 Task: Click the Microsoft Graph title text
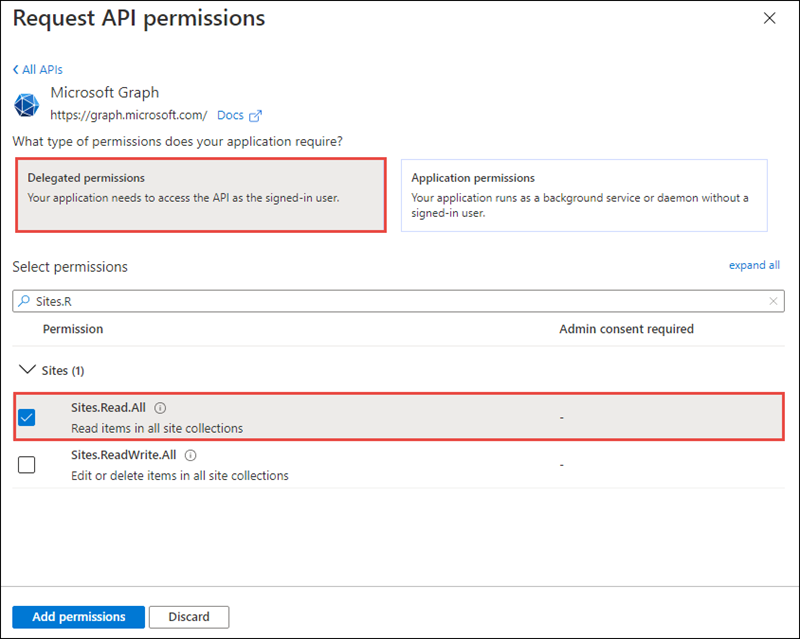105,92
